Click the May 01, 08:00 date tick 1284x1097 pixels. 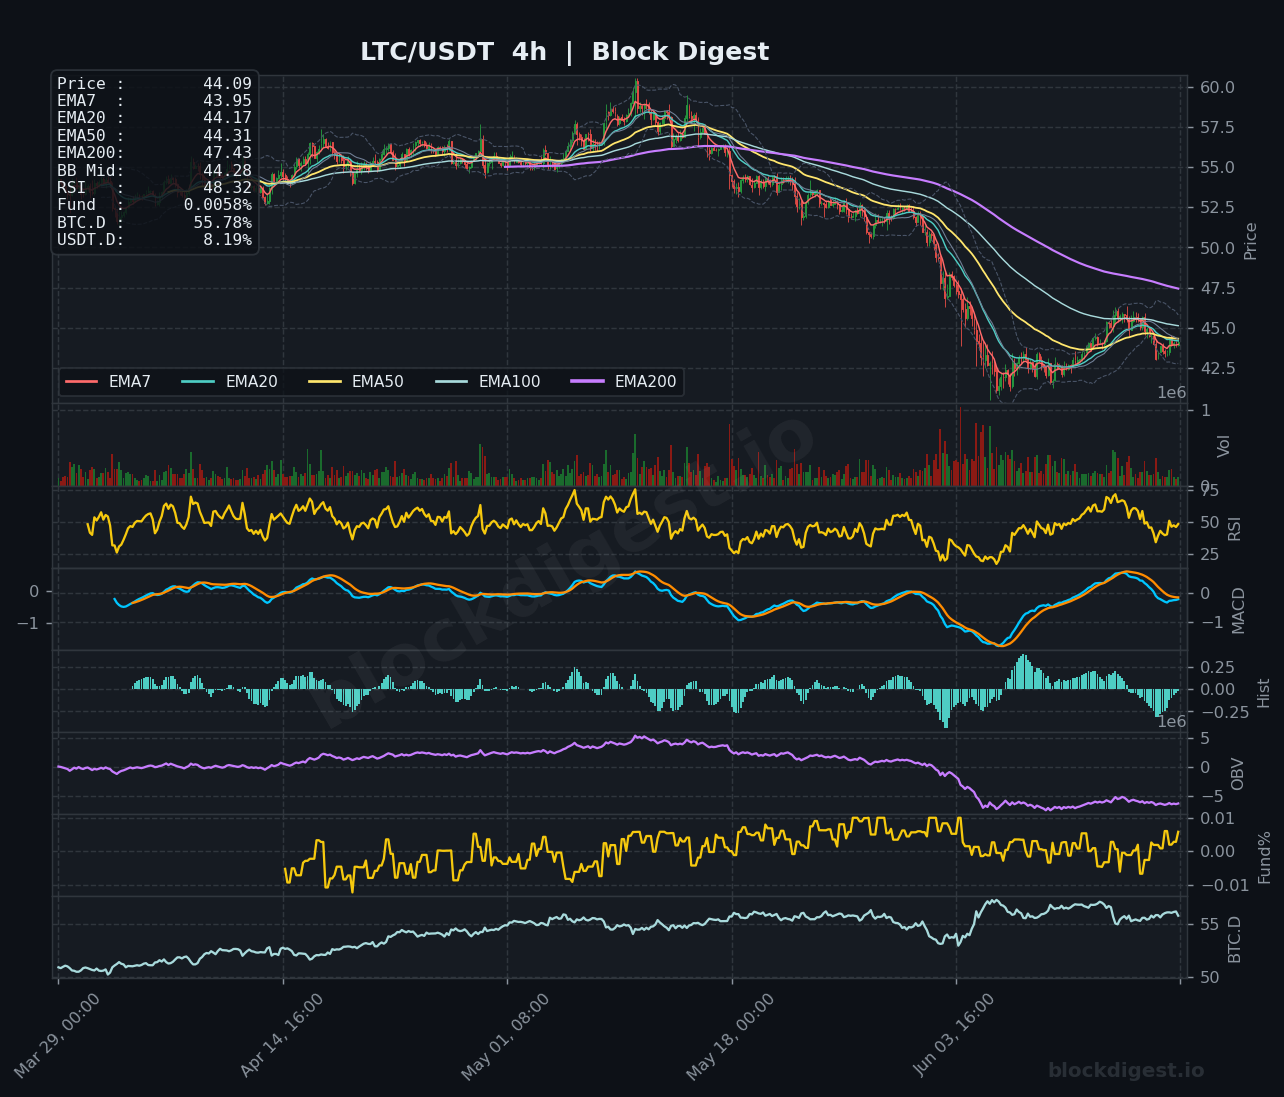(506, 1036)
